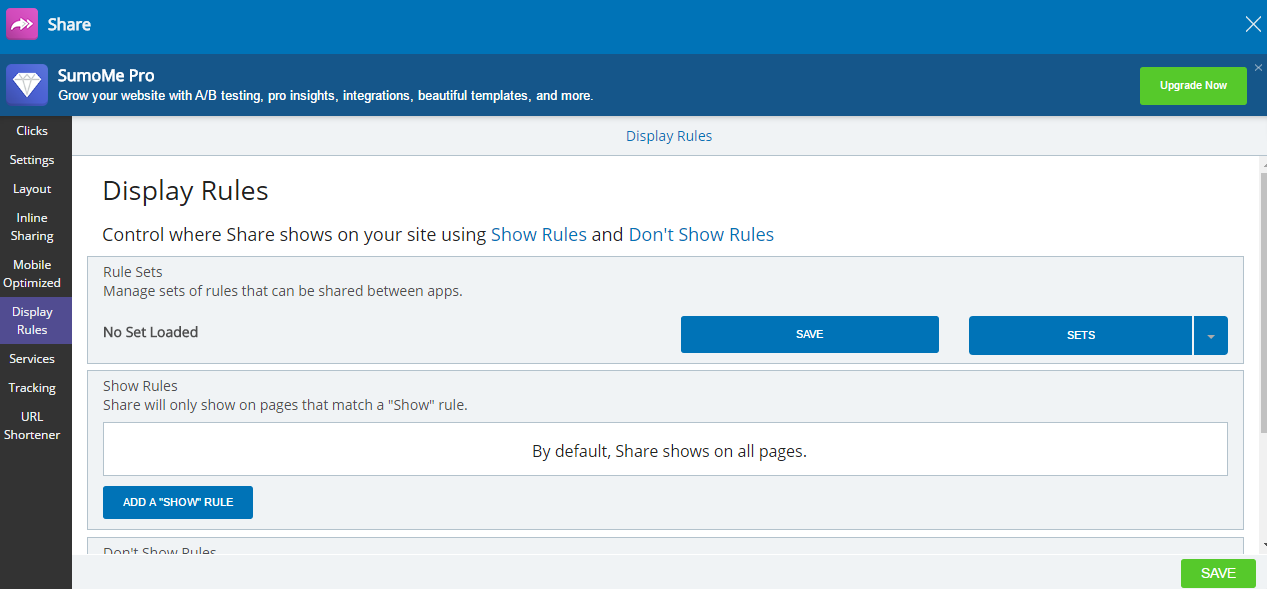Image resolution: width=1267 pixels, height=589 pixels.
Task: Click the "Rule Sets" section label
Action: [133, 272]
